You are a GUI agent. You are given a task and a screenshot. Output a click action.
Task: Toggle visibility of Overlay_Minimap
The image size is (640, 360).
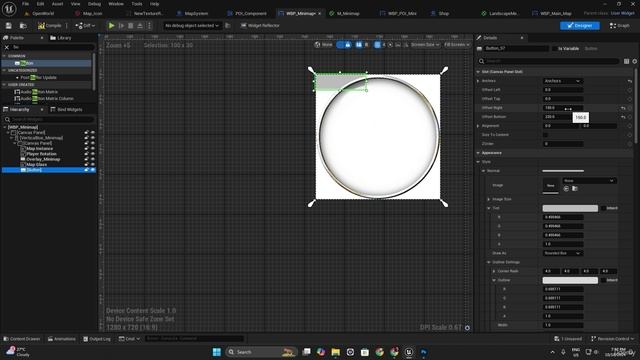(93, 159)
